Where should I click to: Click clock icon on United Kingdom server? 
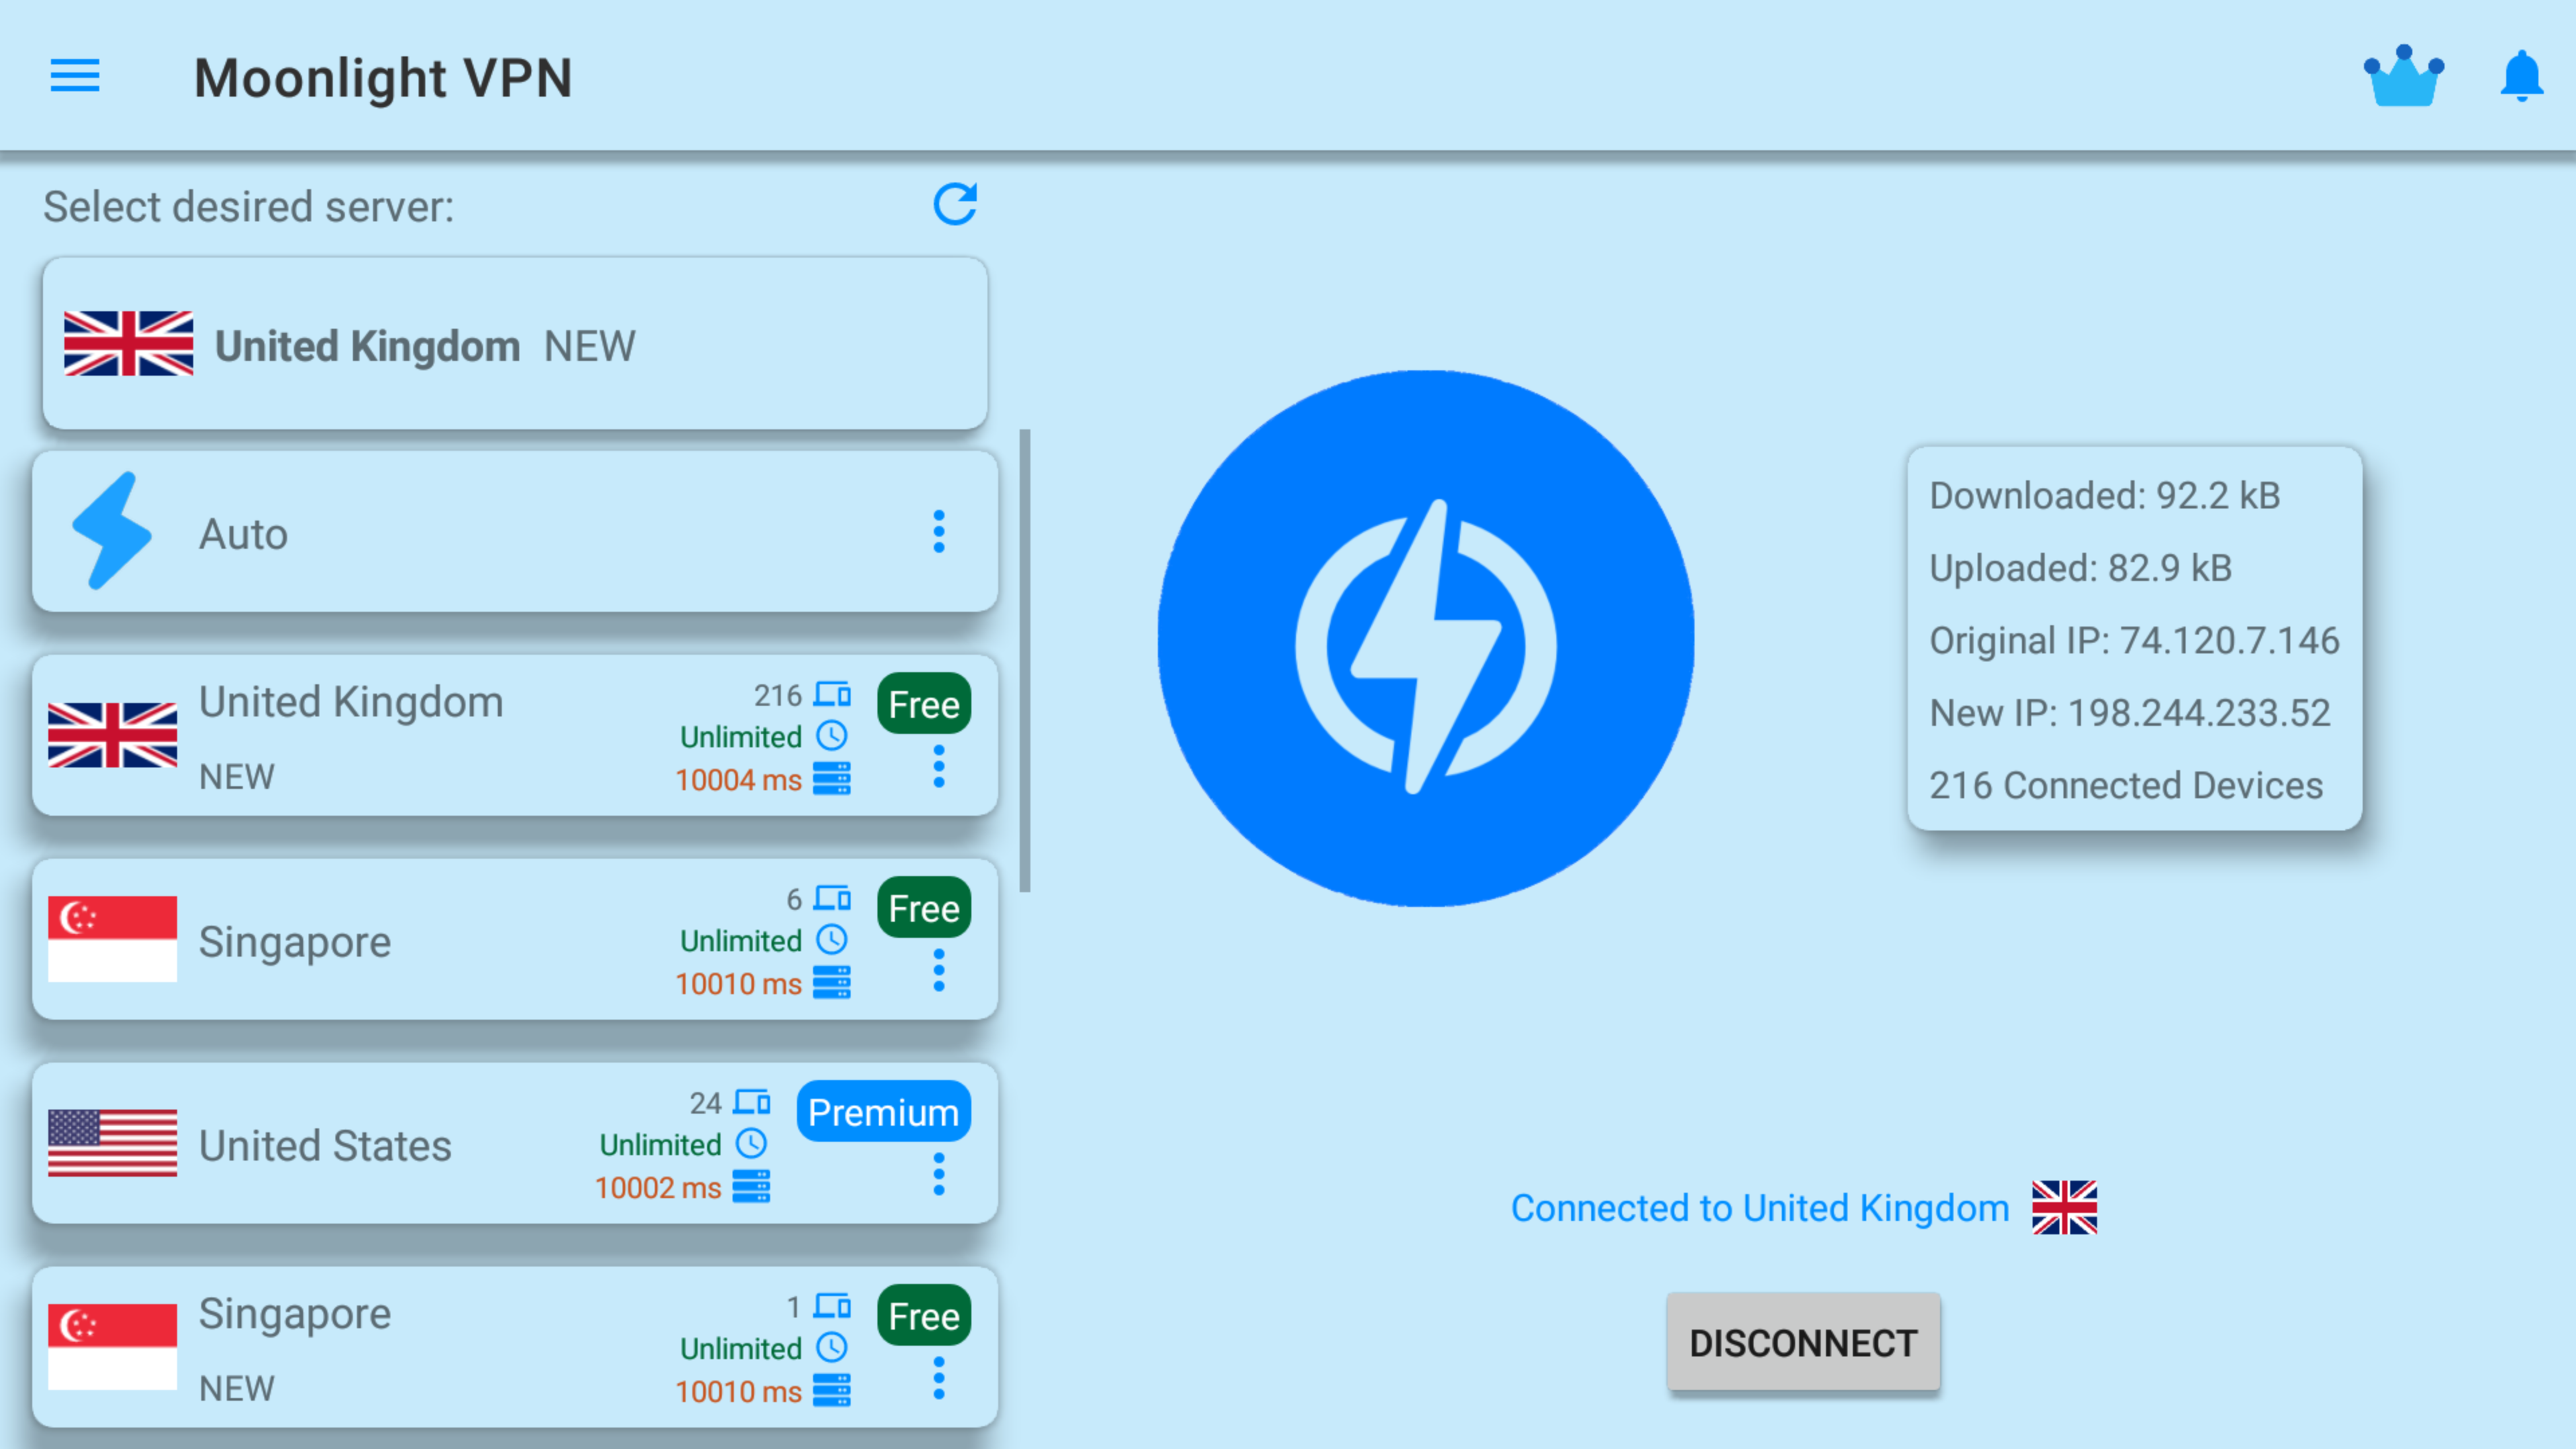click(832, 736)
